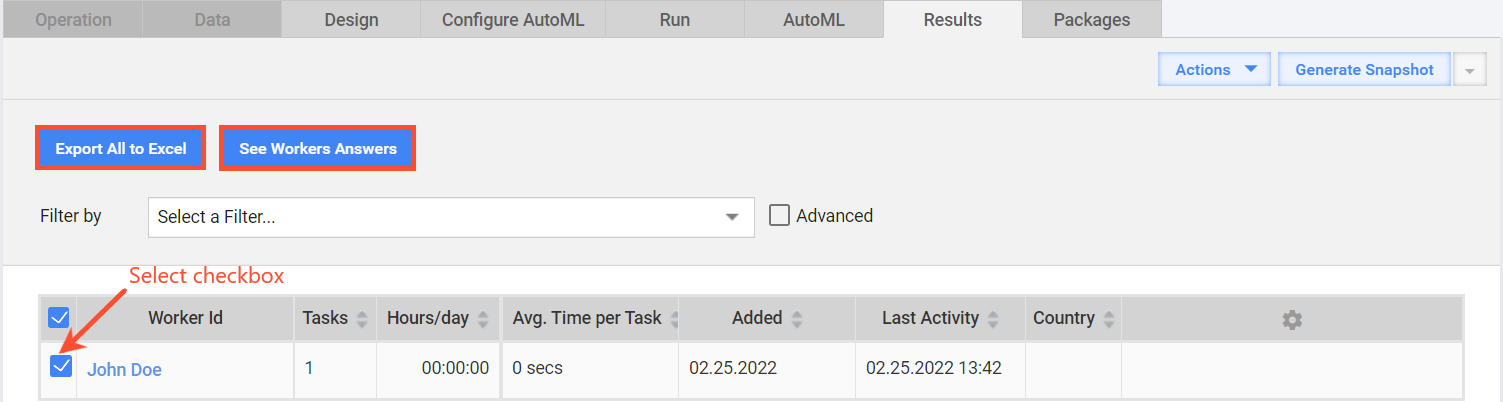Open the John Doe worker link
Viewport: 1503px width, 402px height.
click(x=124, y=369)
